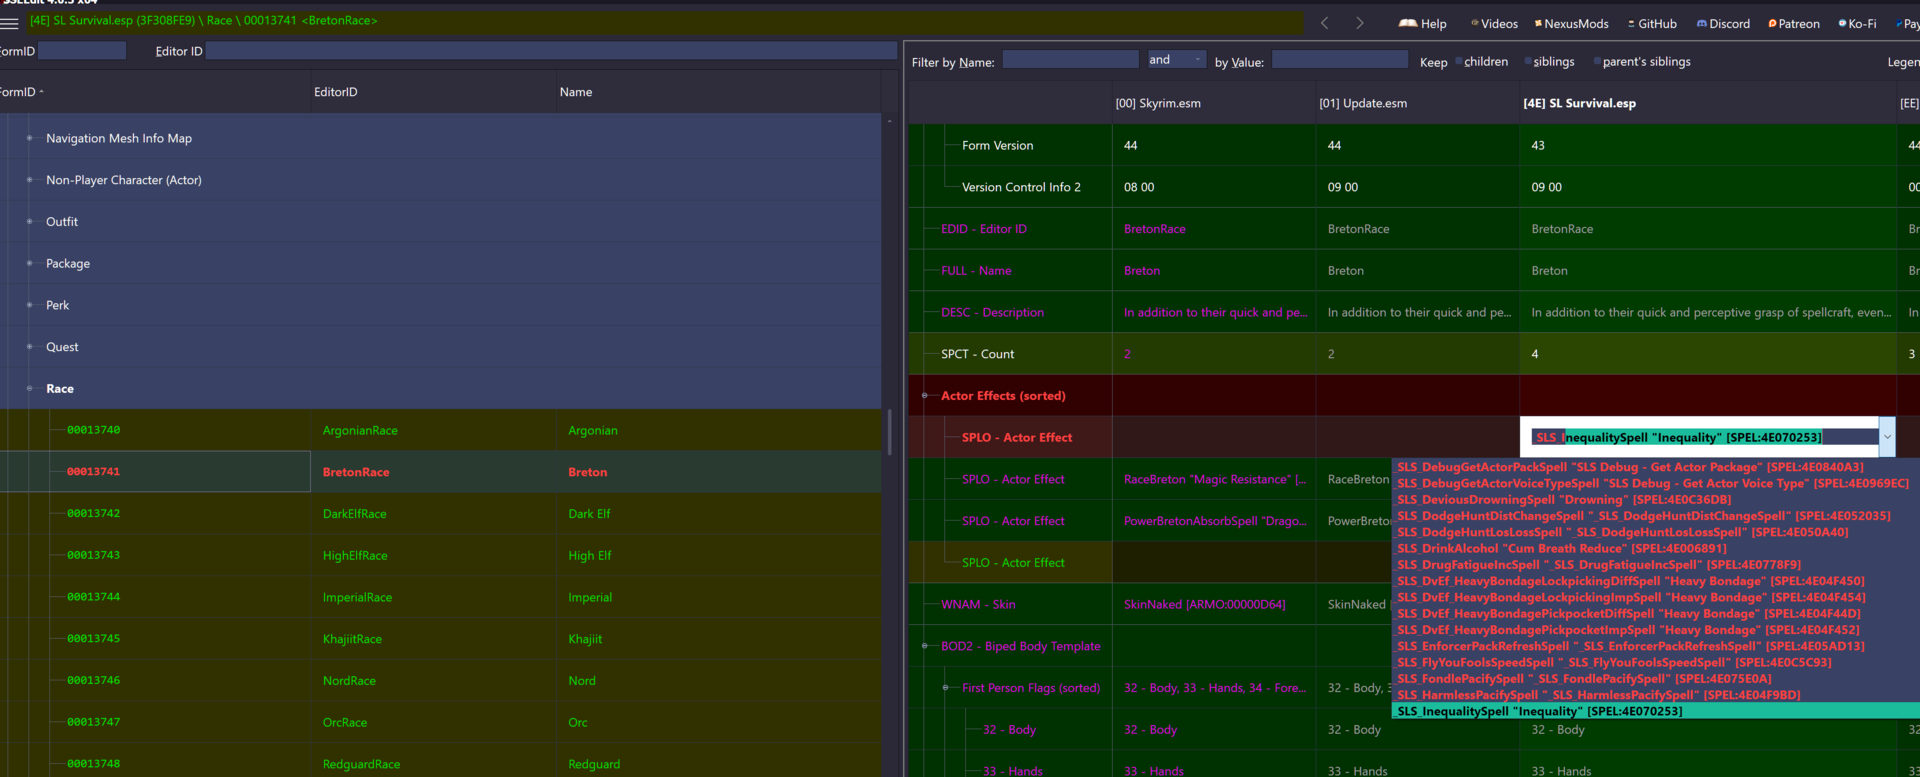Go forward with the right arrow

click(x=1359, y=23)
